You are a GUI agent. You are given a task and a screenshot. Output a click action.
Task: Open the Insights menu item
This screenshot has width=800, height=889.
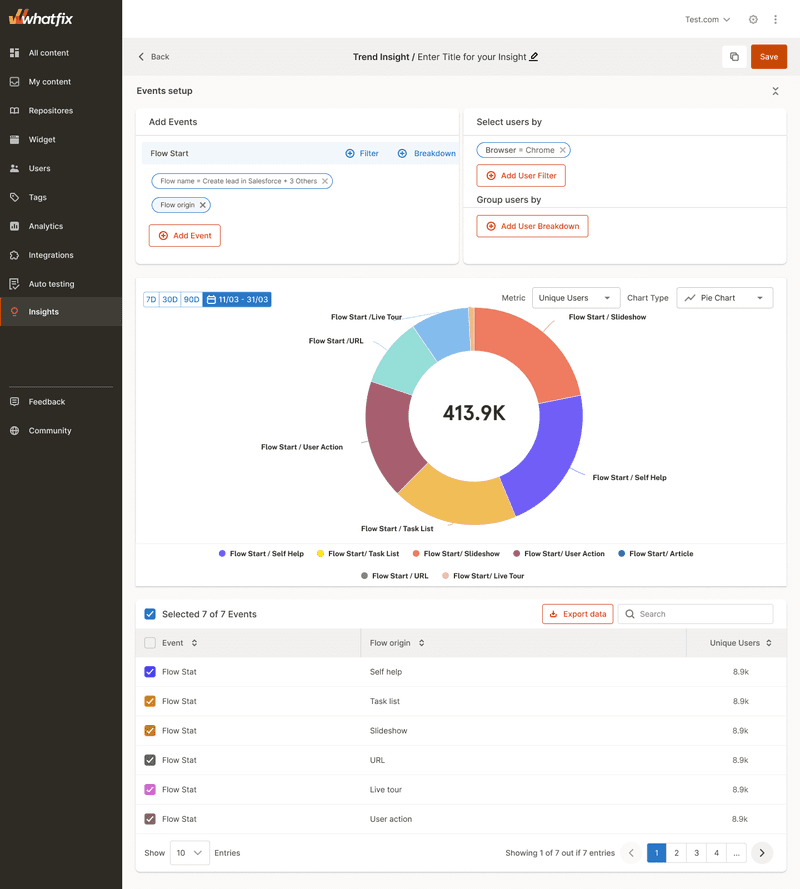click(42, 312)
